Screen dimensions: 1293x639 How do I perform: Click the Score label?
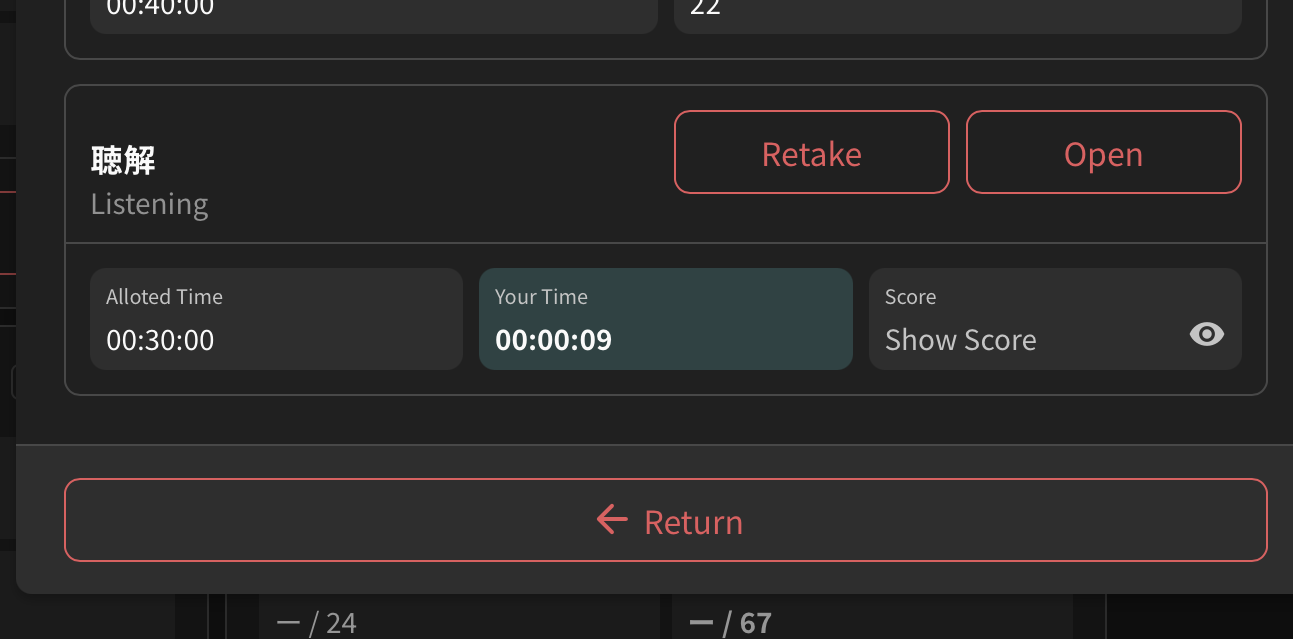(910, 297)
